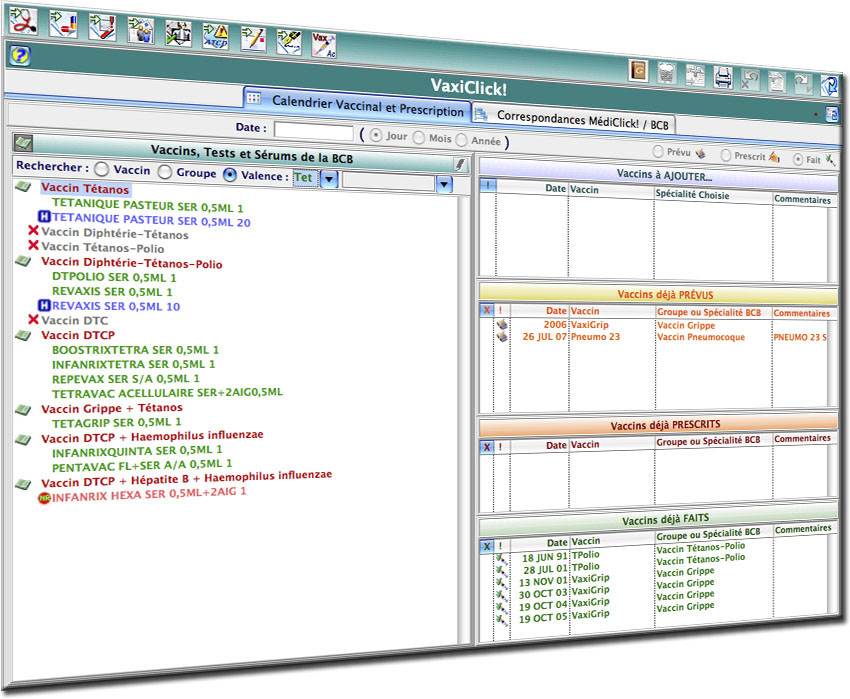Click the brown book icon in right toolbar
The image size is (850, 699).
(639, 70)
